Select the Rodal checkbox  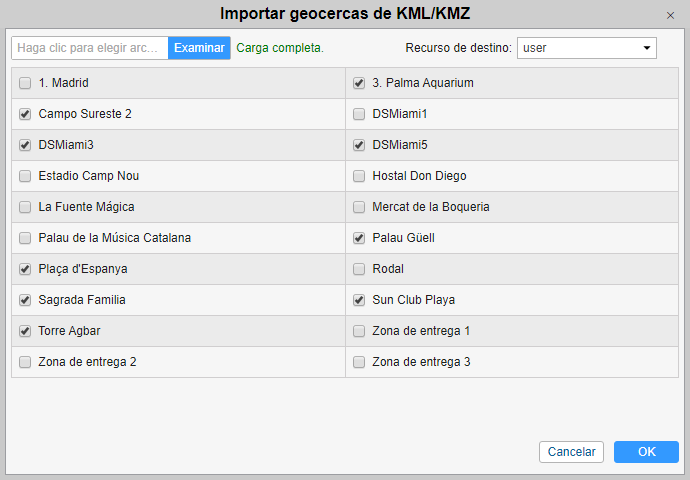point(359,270)
